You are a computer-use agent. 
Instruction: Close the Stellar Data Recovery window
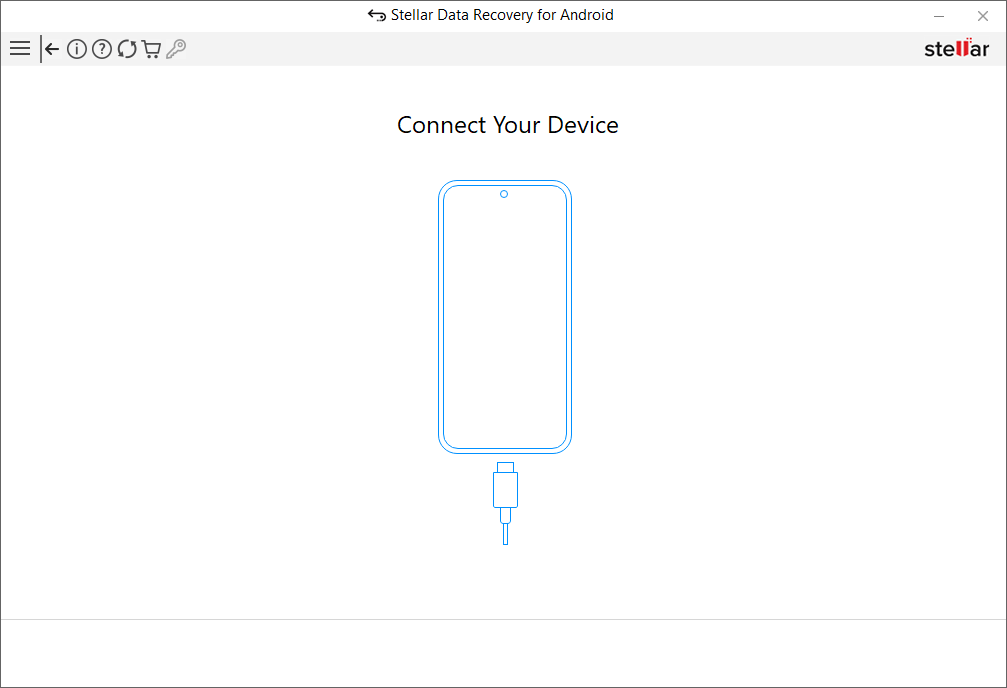click(x=982, y=16)
